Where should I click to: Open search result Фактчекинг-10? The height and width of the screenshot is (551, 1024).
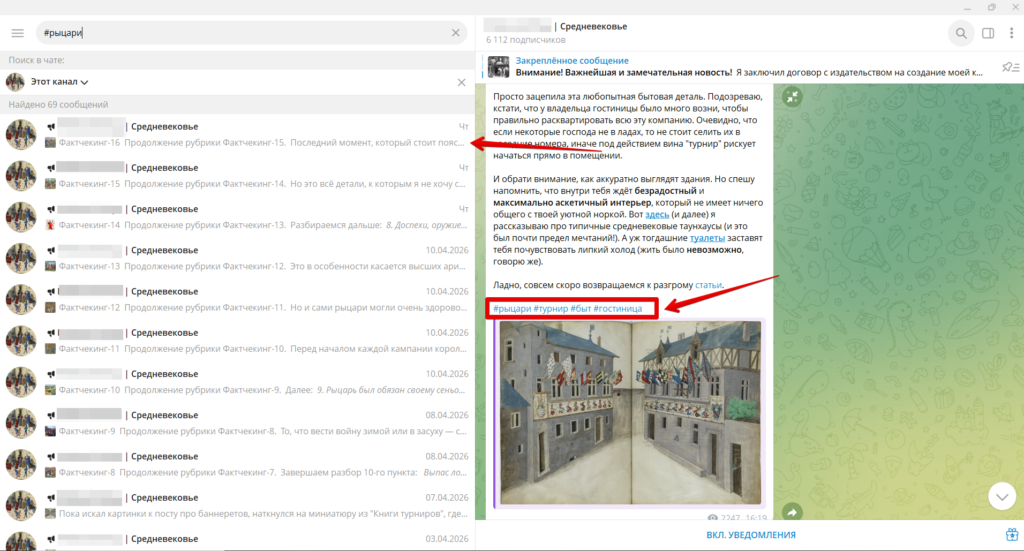coord(237,381)
